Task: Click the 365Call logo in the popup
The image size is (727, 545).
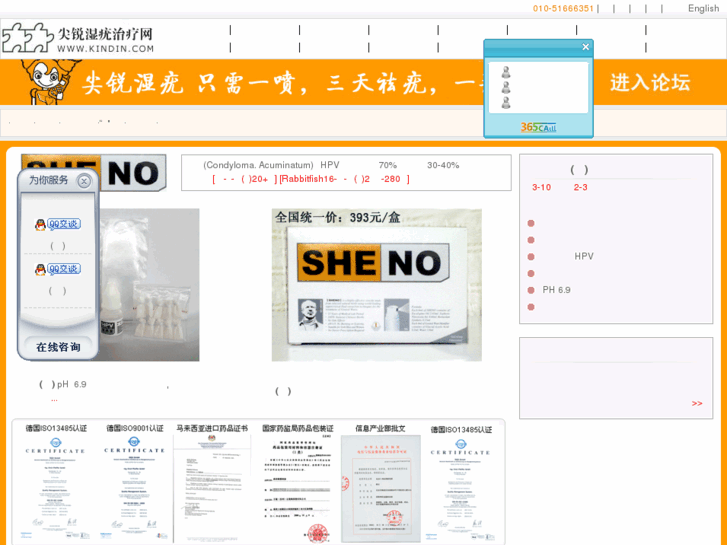Action: pyautogui.click(x=538, y=127)
